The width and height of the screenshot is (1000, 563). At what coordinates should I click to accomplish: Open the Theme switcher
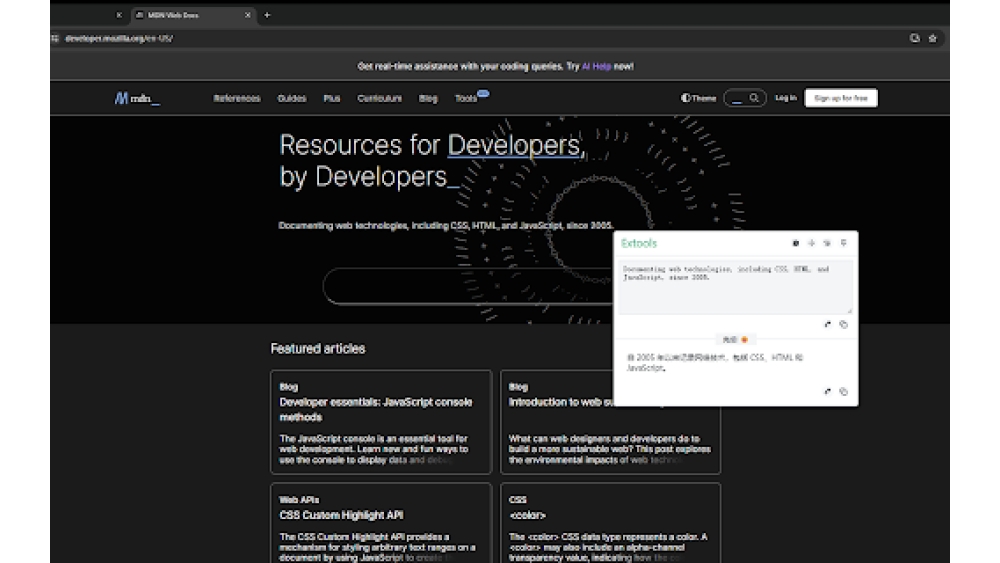(x=698, y=98)
